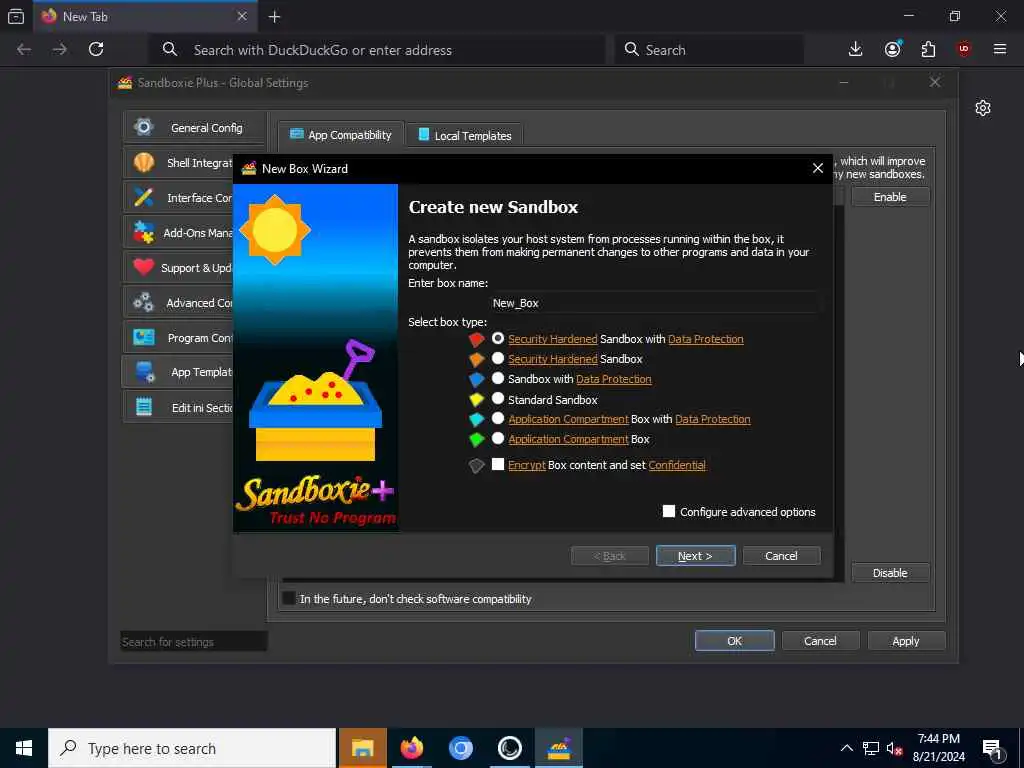Click the Advanced Config gears icon
This screenshot has width=1024, height=768.
click(x=144, y=302)
